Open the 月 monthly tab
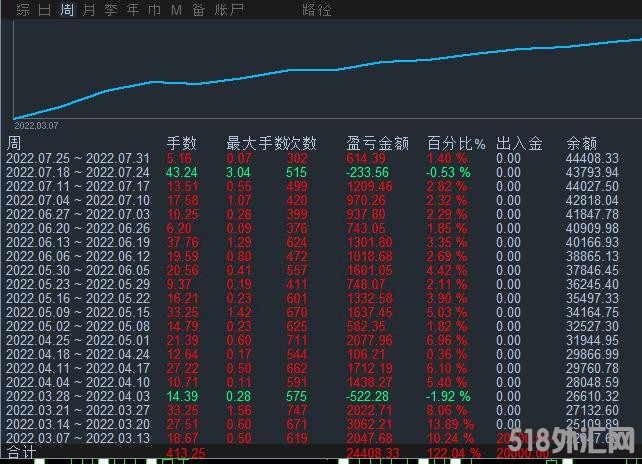The height and width of the screenshot is (464, 642). [88, 9]
